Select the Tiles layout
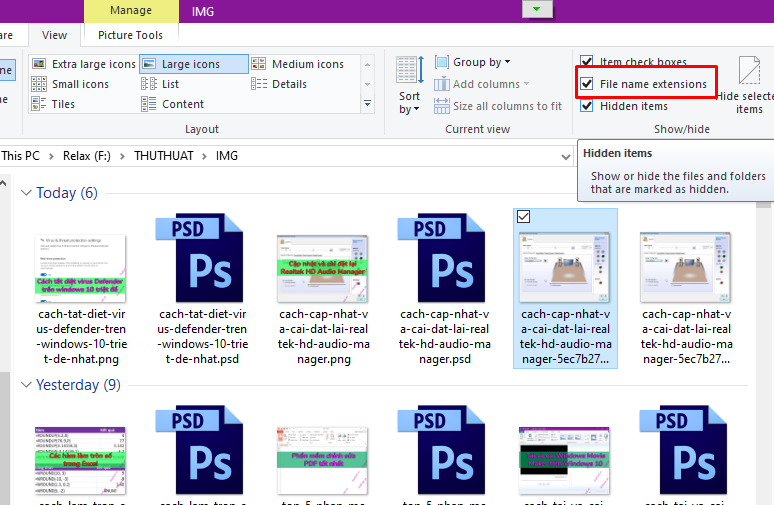Screen dimensions: 774x505 click(x=53, y=104)
